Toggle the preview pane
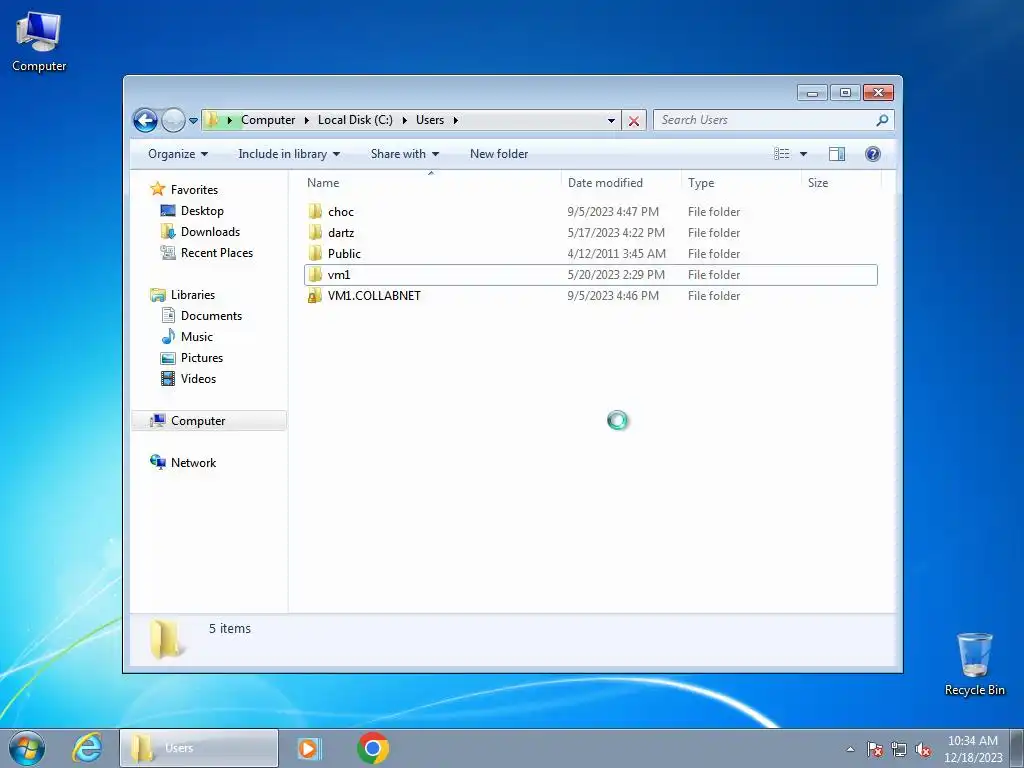 (837, 154)
